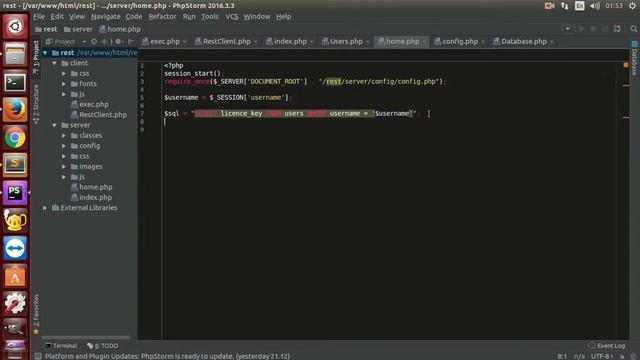
Task: Select index.php under server in the tree
Action: click(91, 198)
